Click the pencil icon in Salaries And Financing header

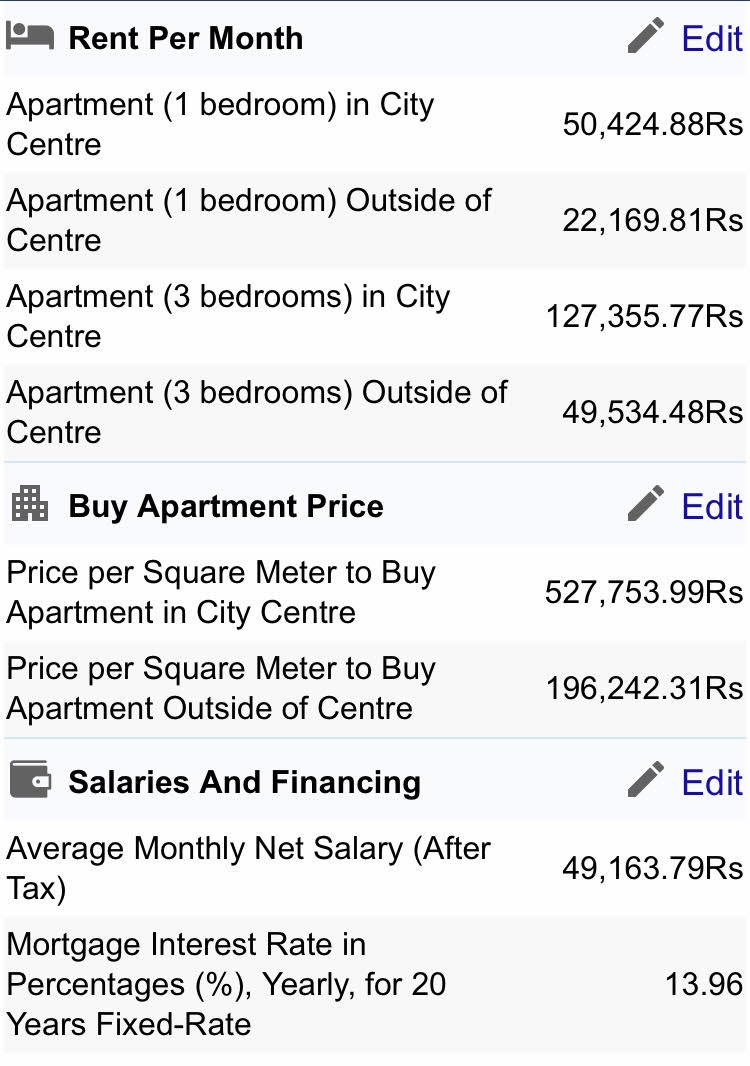click(x=646, y=780)
